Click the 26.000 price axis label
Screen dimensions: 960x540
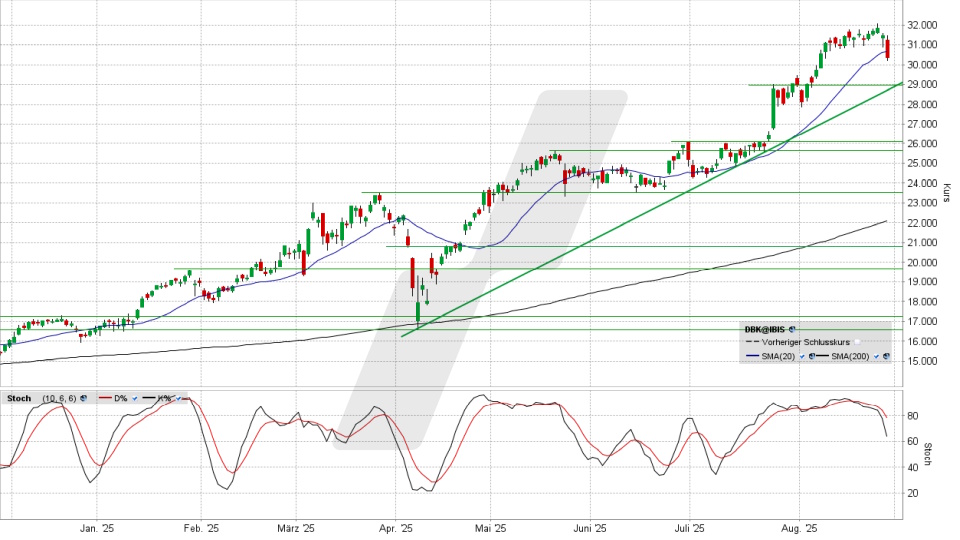coord(923,144)
